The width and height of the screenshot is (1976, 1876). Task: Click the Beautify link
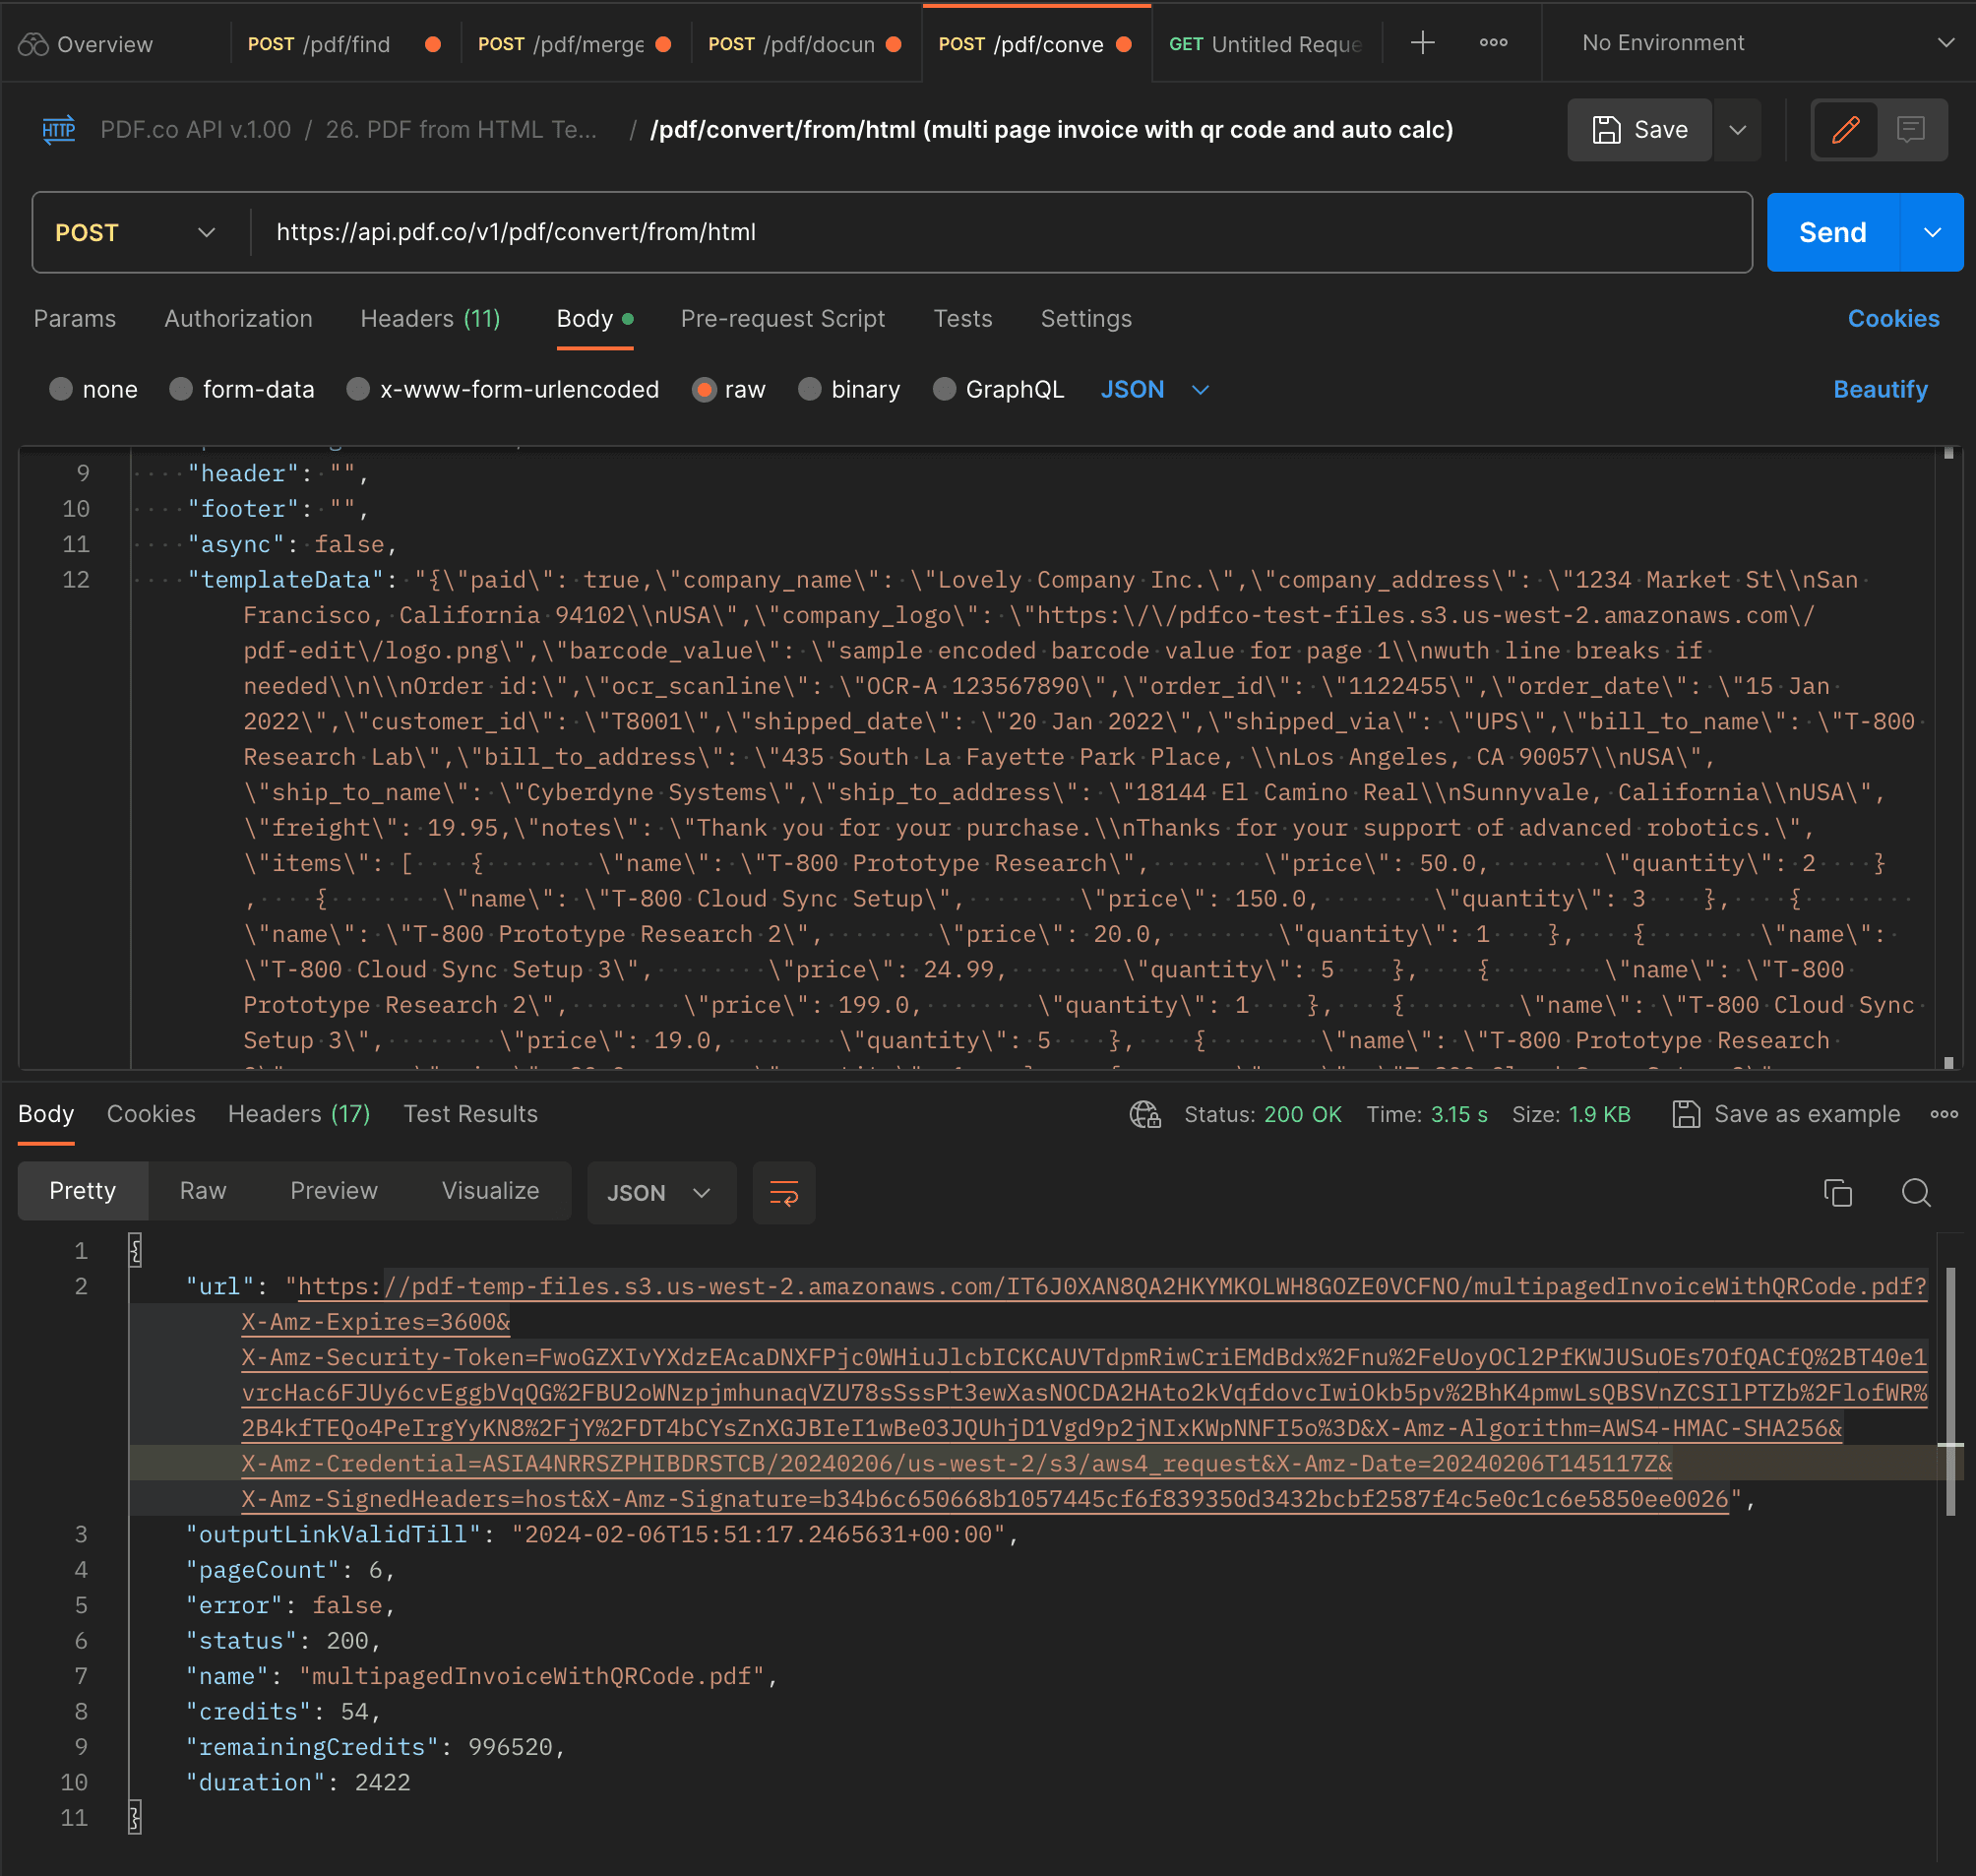coord(1880,389)
